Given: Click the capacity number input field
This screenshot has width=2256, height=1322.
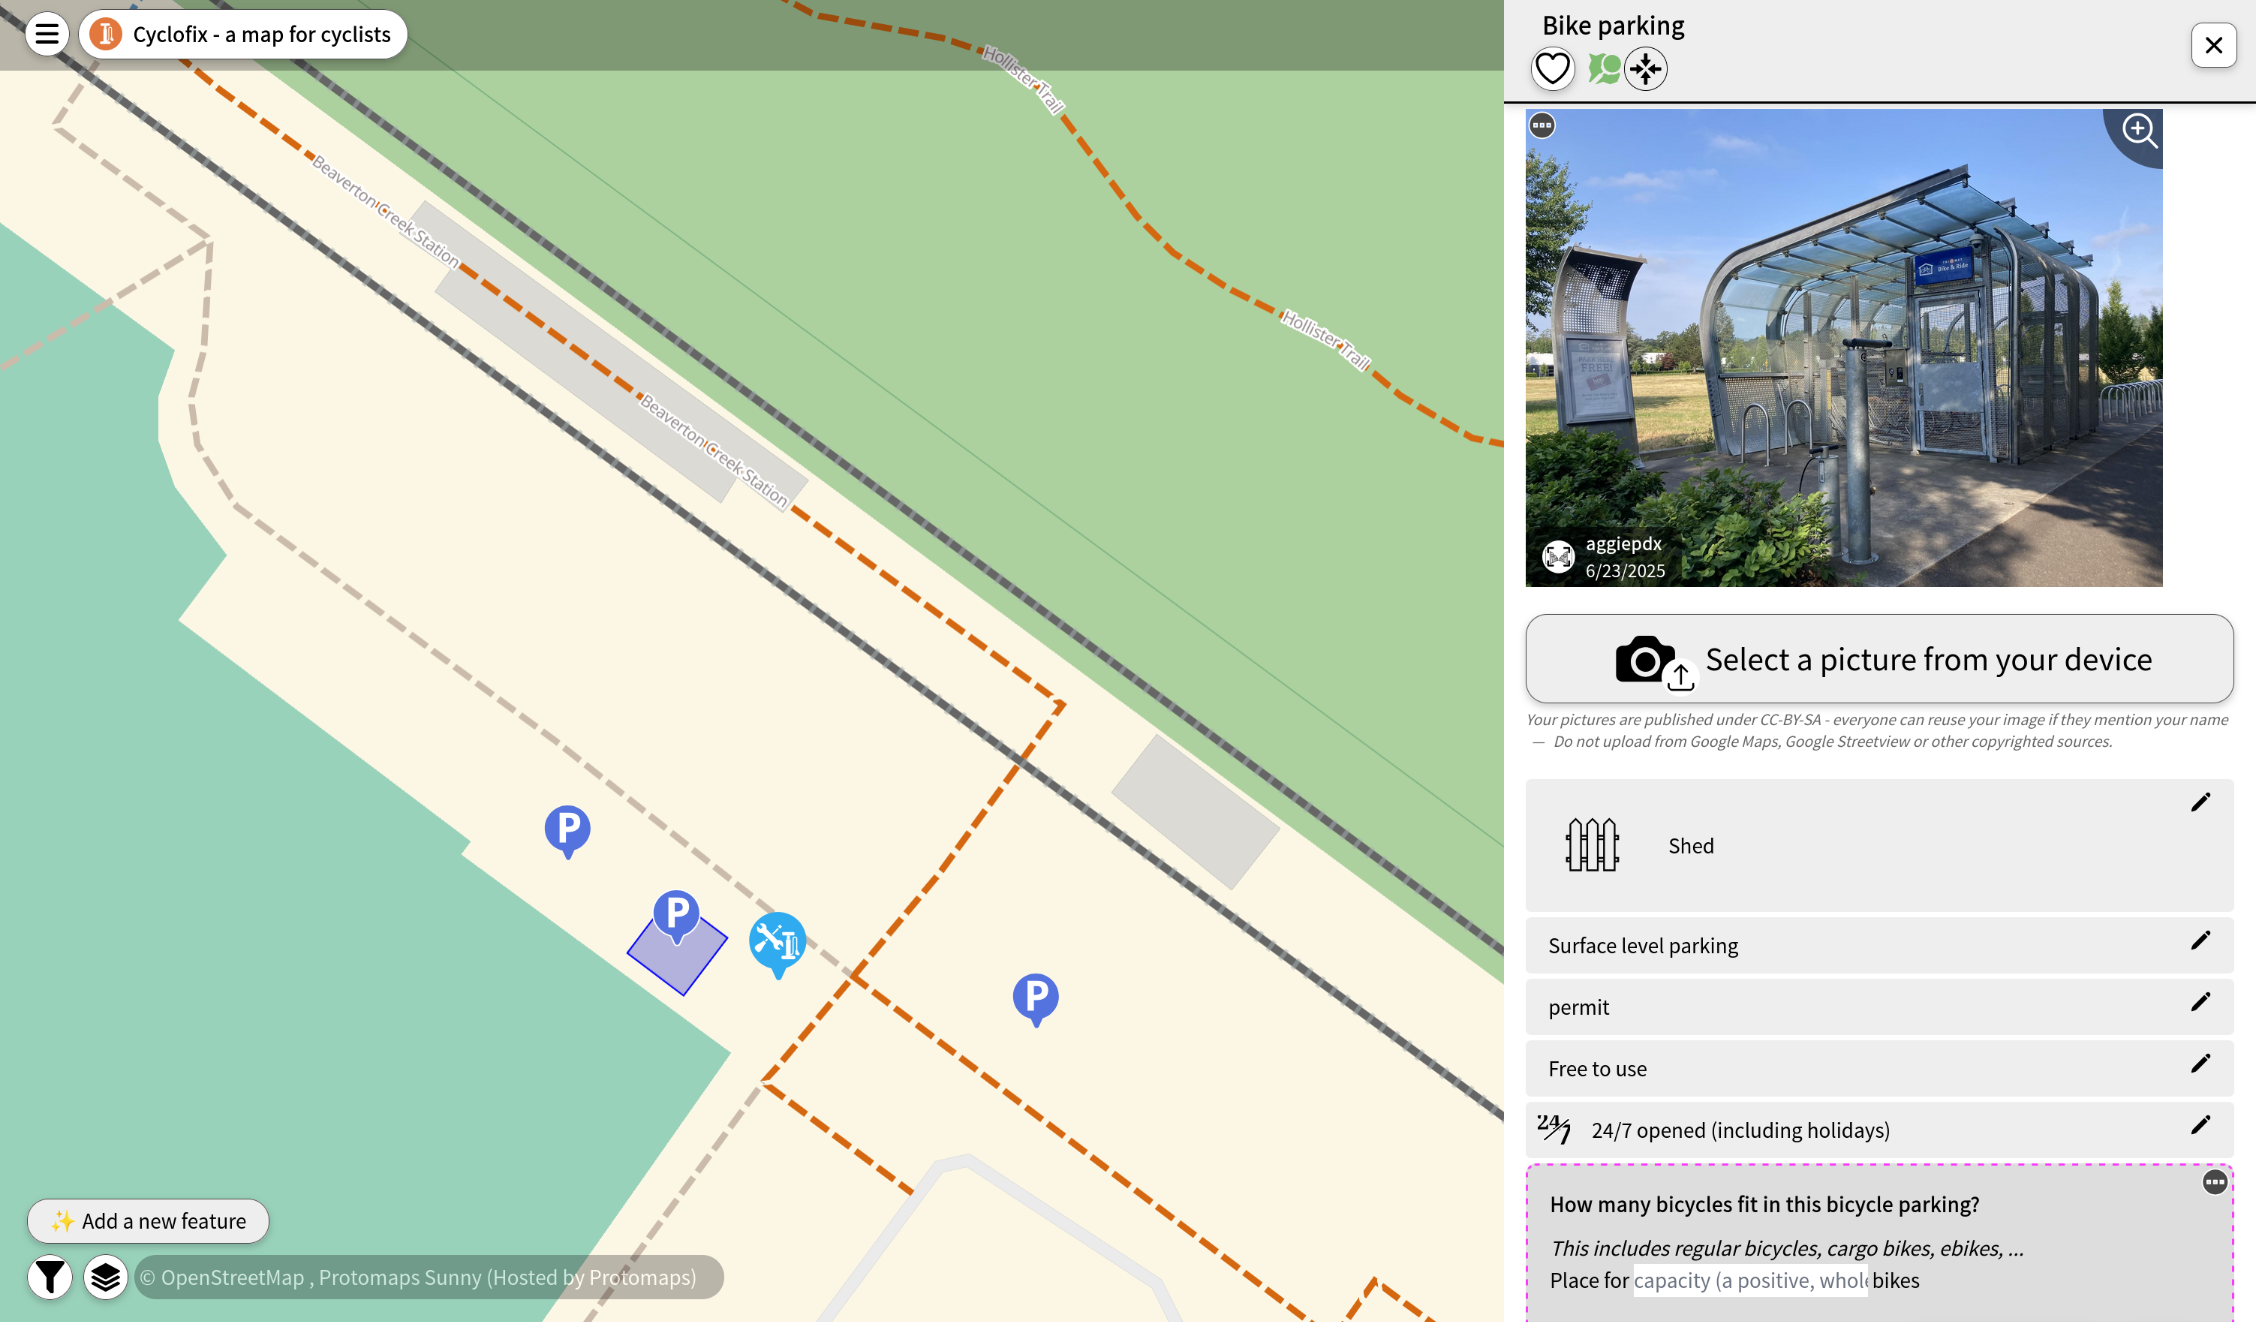Looking at the screenshot, I should pyautogui.click(x=1750, y=1281).
